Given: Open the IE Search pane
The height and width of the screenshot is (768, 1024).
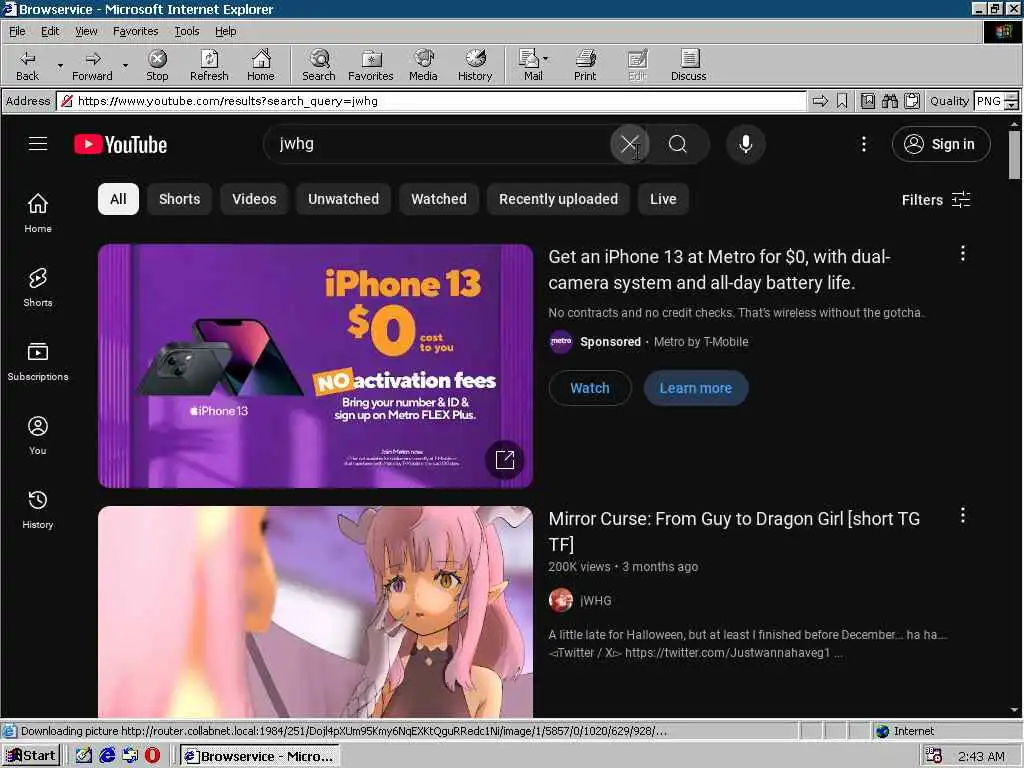Looking at the screenshot, I should pyautogui.click(x=319, y=65).
